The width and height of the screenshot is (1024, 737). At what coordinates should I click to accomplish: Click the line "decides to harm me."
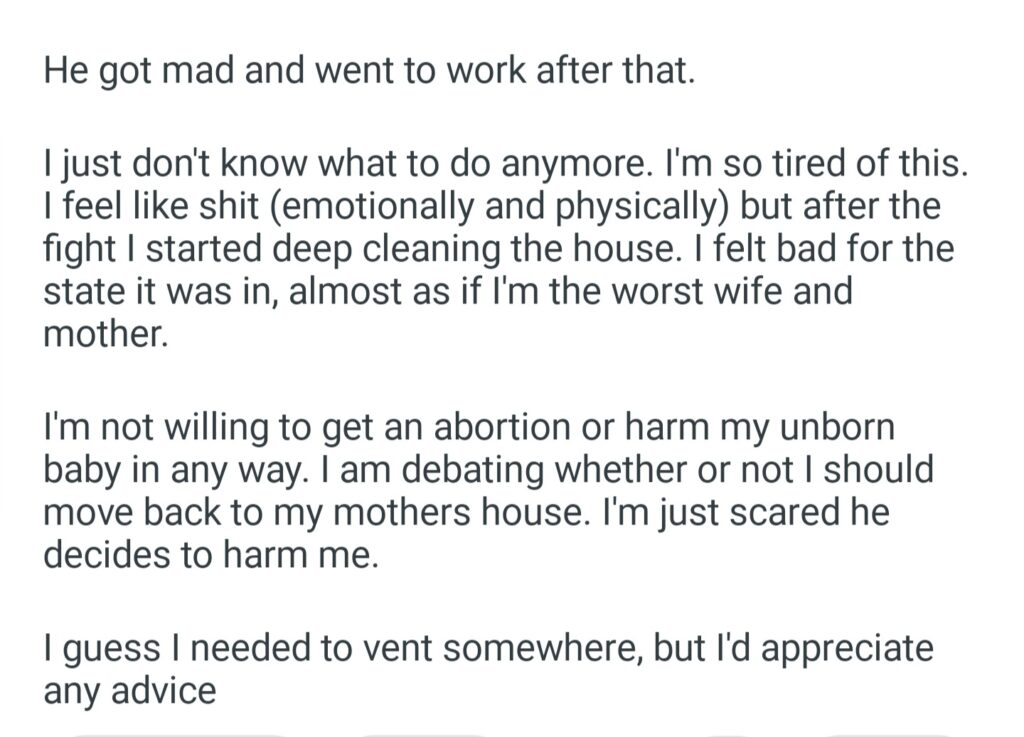coord(211,555)
